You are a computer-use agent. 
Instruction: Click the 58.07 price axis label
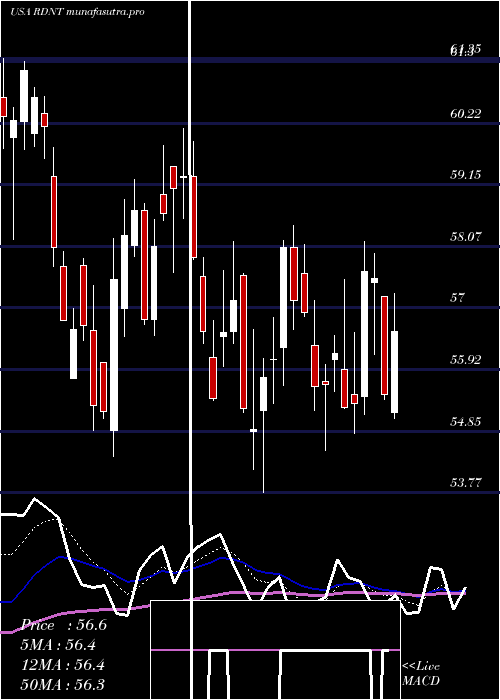[466, 237]
